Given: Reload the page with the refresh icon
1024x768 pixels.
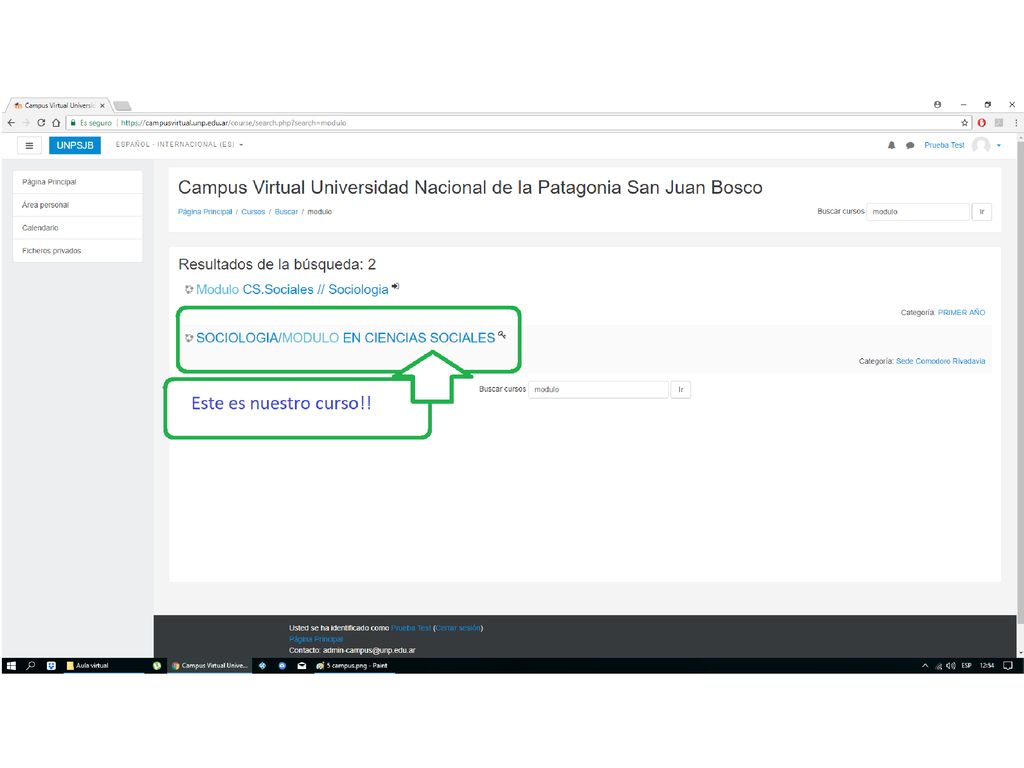Looking at the screenshot, I should pos(41,123).
